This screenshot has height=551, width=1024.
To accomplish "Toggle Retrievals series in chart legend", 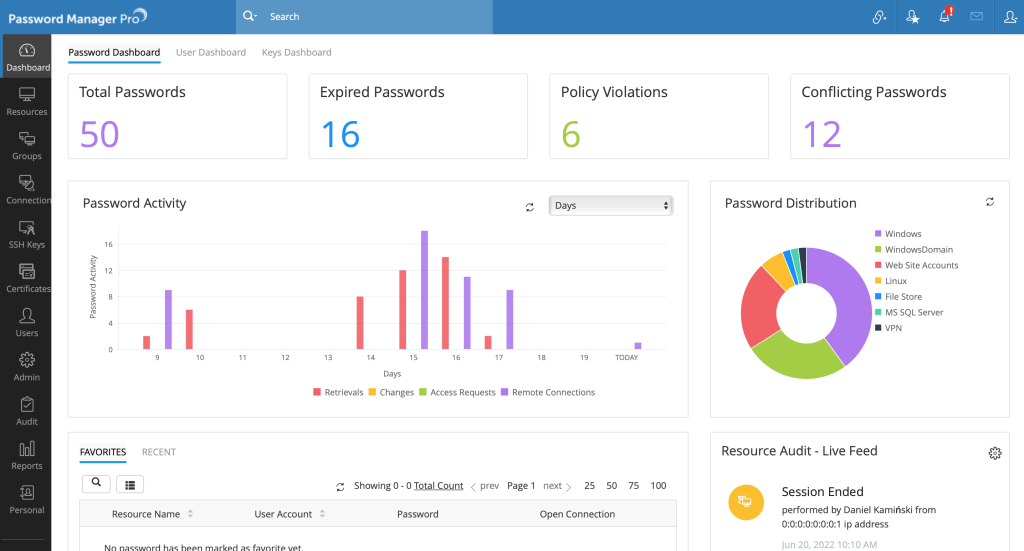I will pyautogui.click(x=338, y=392).
